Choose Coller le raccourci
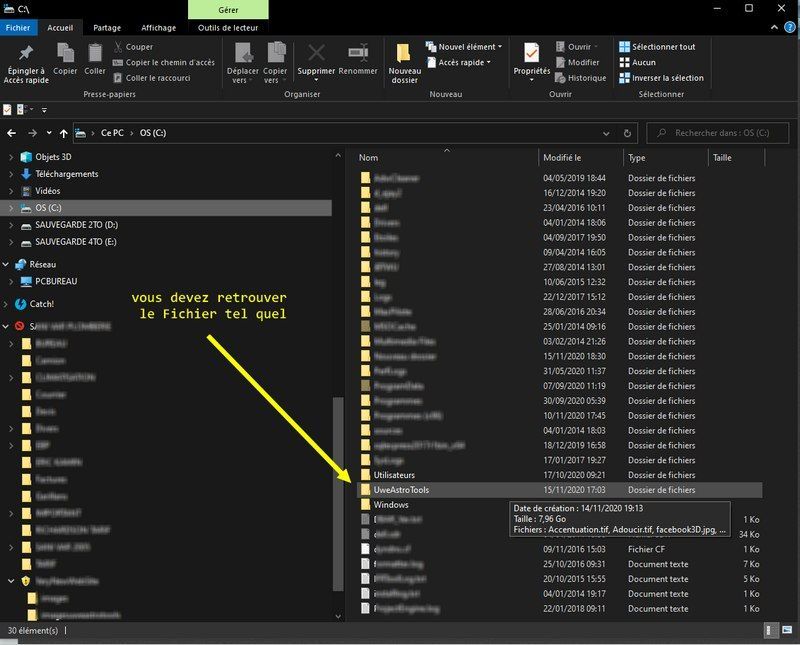The width and height of the screenshot is (800, 645). click(152, 78)
